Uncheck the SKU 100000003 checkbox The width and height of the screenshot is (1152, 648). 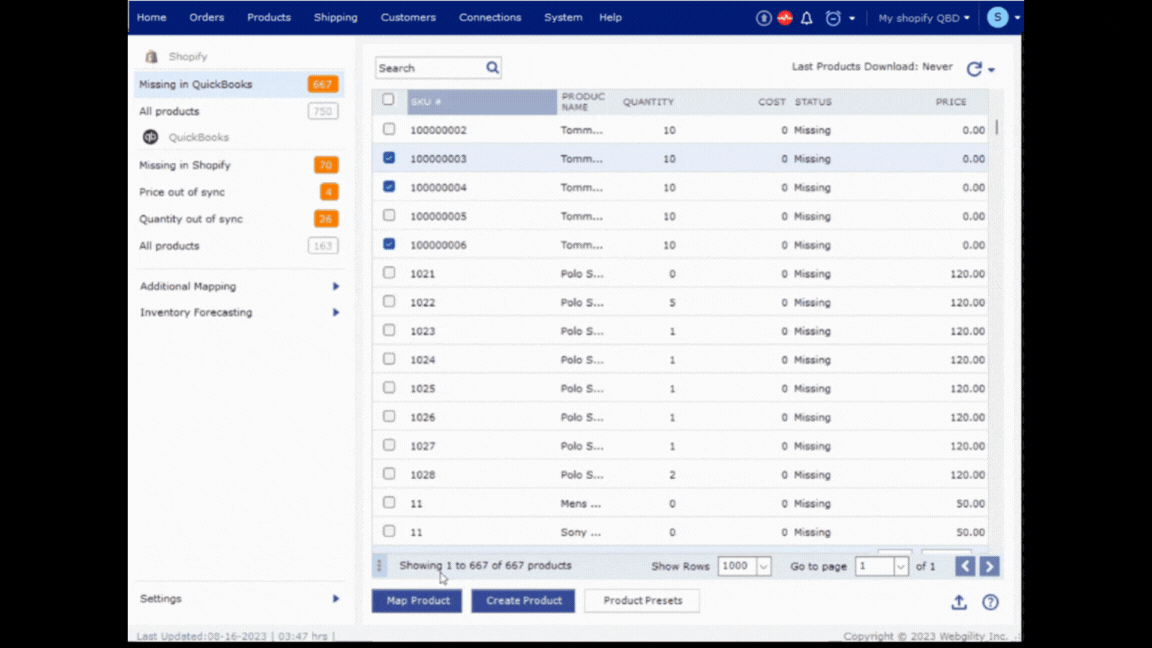click(389, 158)
